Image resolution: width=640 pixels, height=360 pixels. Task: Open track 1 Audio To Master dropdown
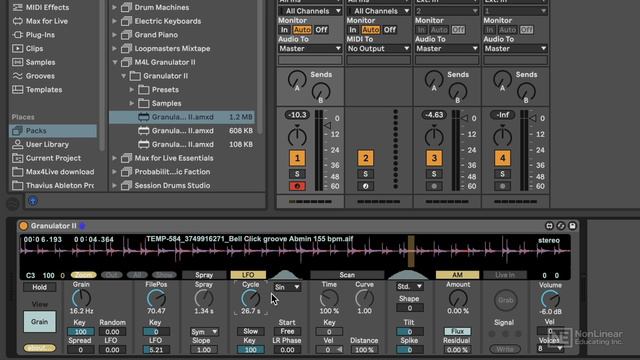point(310,49)
